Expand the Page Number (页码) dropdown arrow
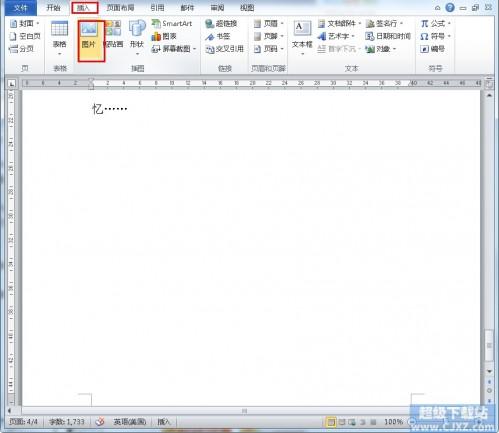Screen dimensions: 499x433 [282, 49]
